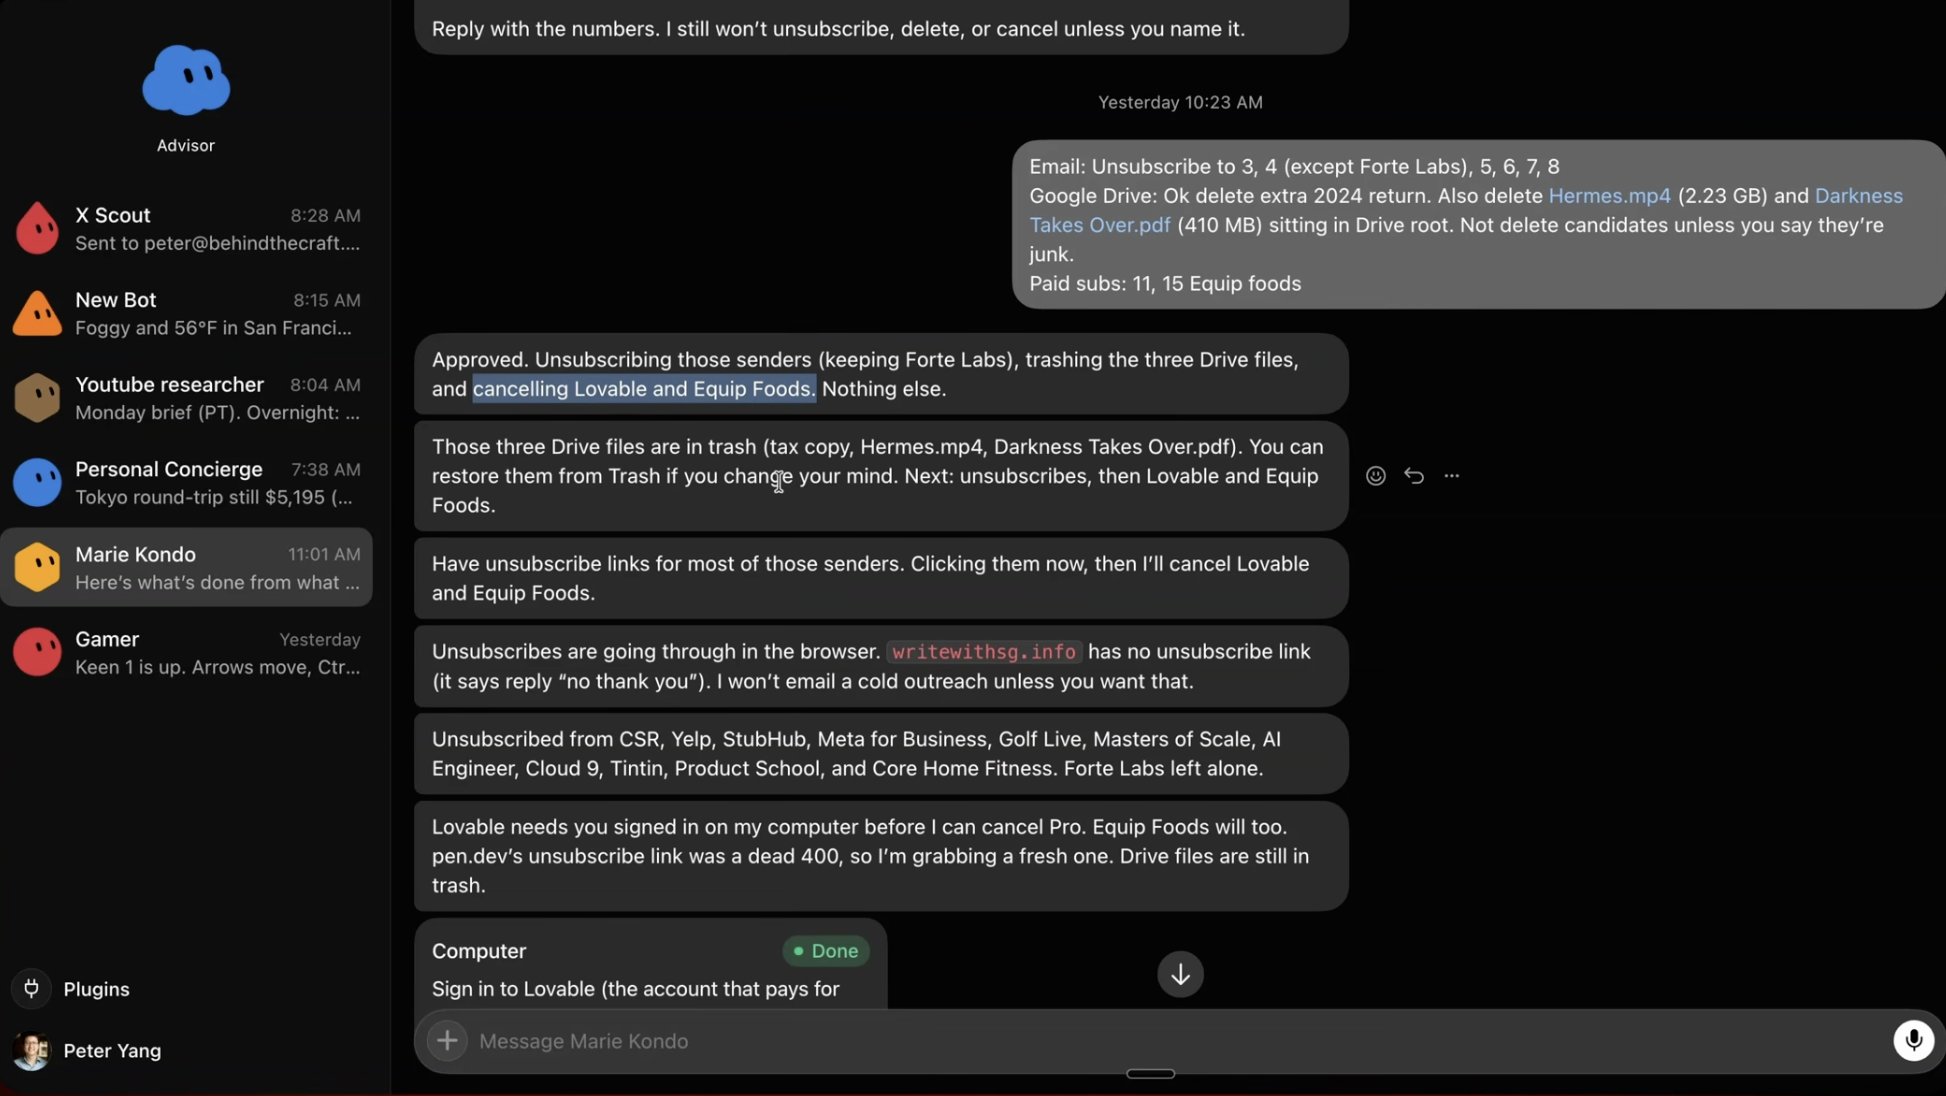The image size is (1946, 1096).
Task: Jump to latest message with down arrow
Action: pyautogui.click(x=1180, y=974)
